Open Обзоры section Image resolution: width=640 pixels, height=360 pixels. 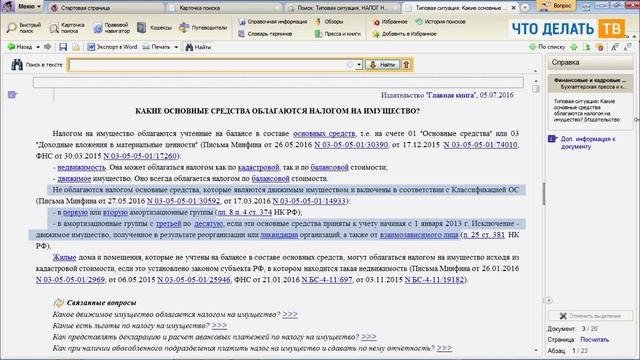click(x=329, y=22)
